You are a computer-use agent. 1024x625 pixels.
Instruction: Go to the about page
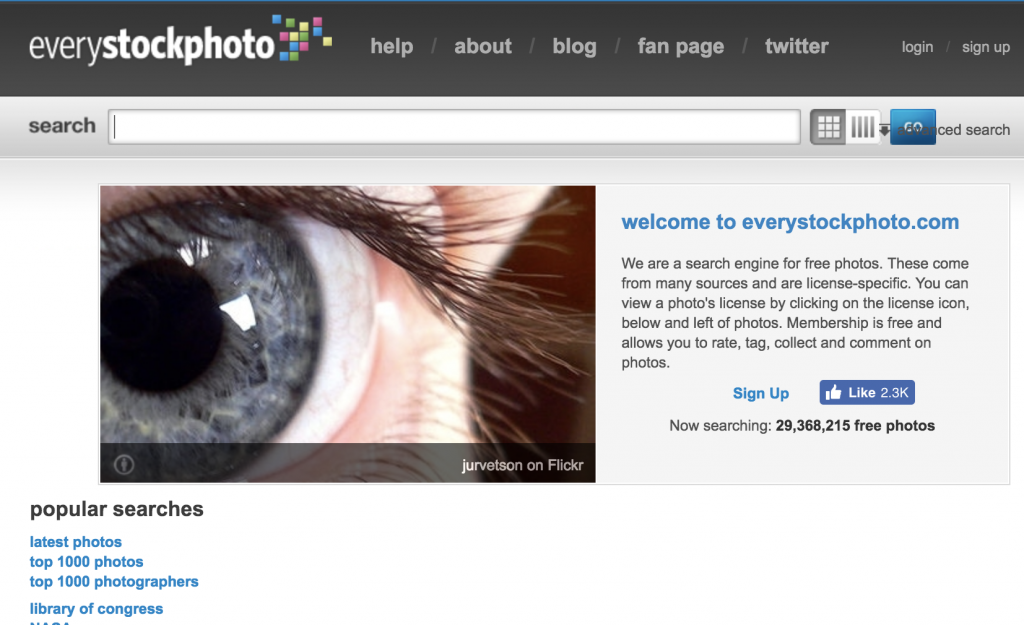click(483, 46)
